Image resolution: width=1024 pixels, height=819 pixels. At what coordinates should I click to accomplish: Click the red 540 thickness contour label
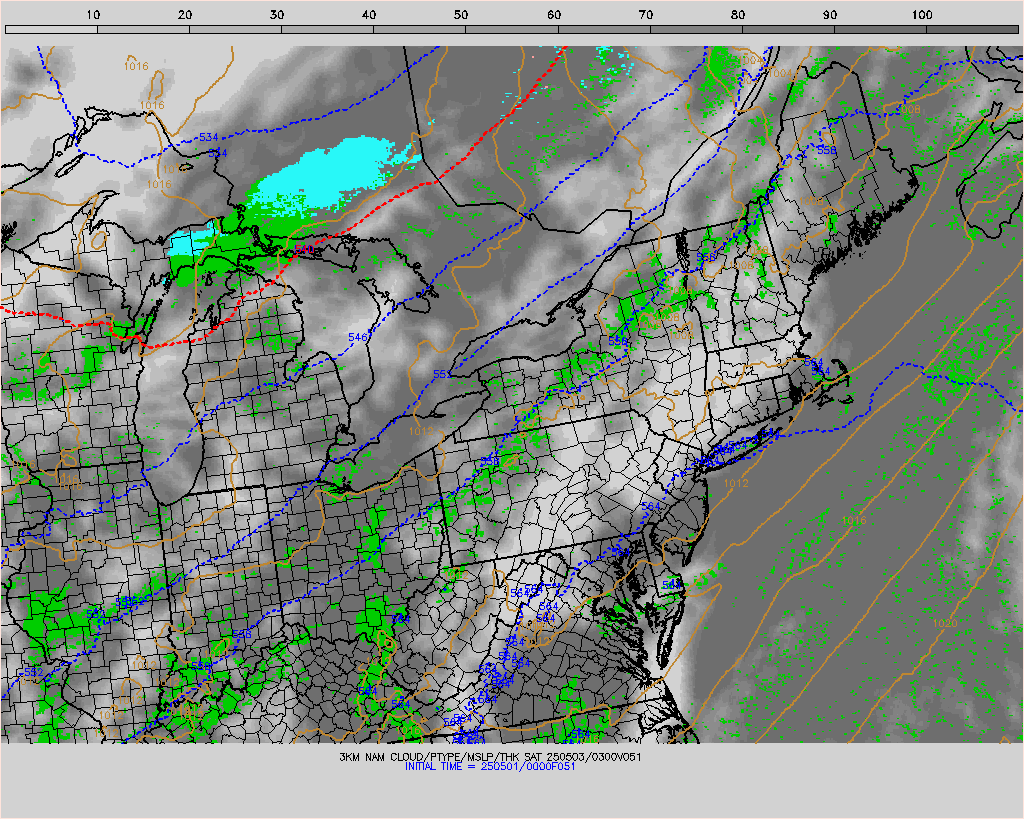pos(304,249)
